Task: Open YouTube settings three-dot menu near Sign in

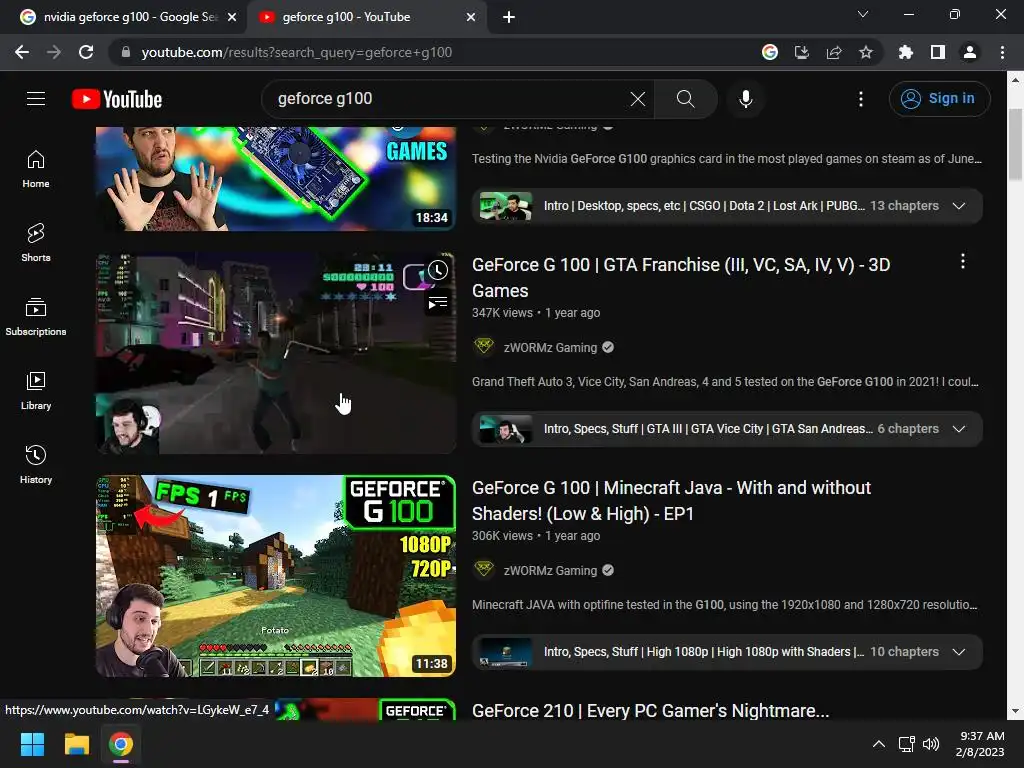Action: coord(861,99)
